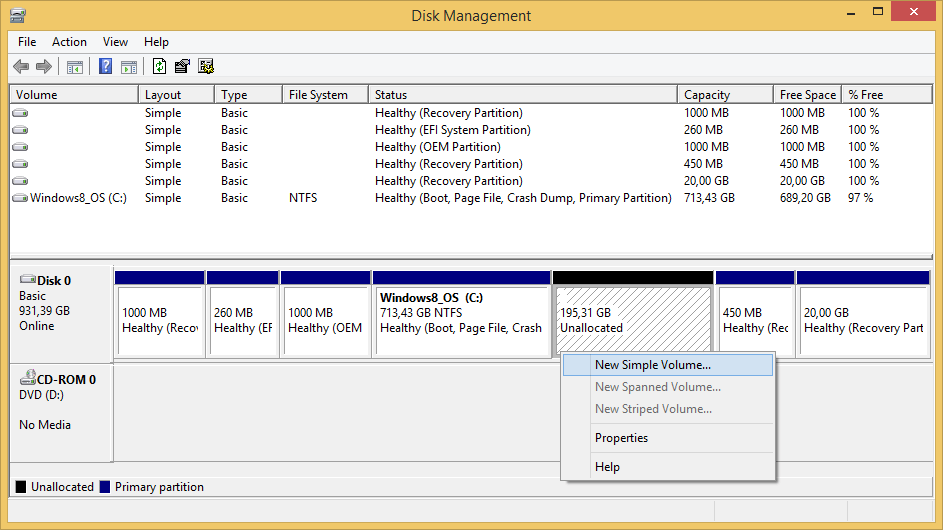Click the blue Help question mark icon
The width and height of the screenshot is (943, 530).
pos(105,67)
